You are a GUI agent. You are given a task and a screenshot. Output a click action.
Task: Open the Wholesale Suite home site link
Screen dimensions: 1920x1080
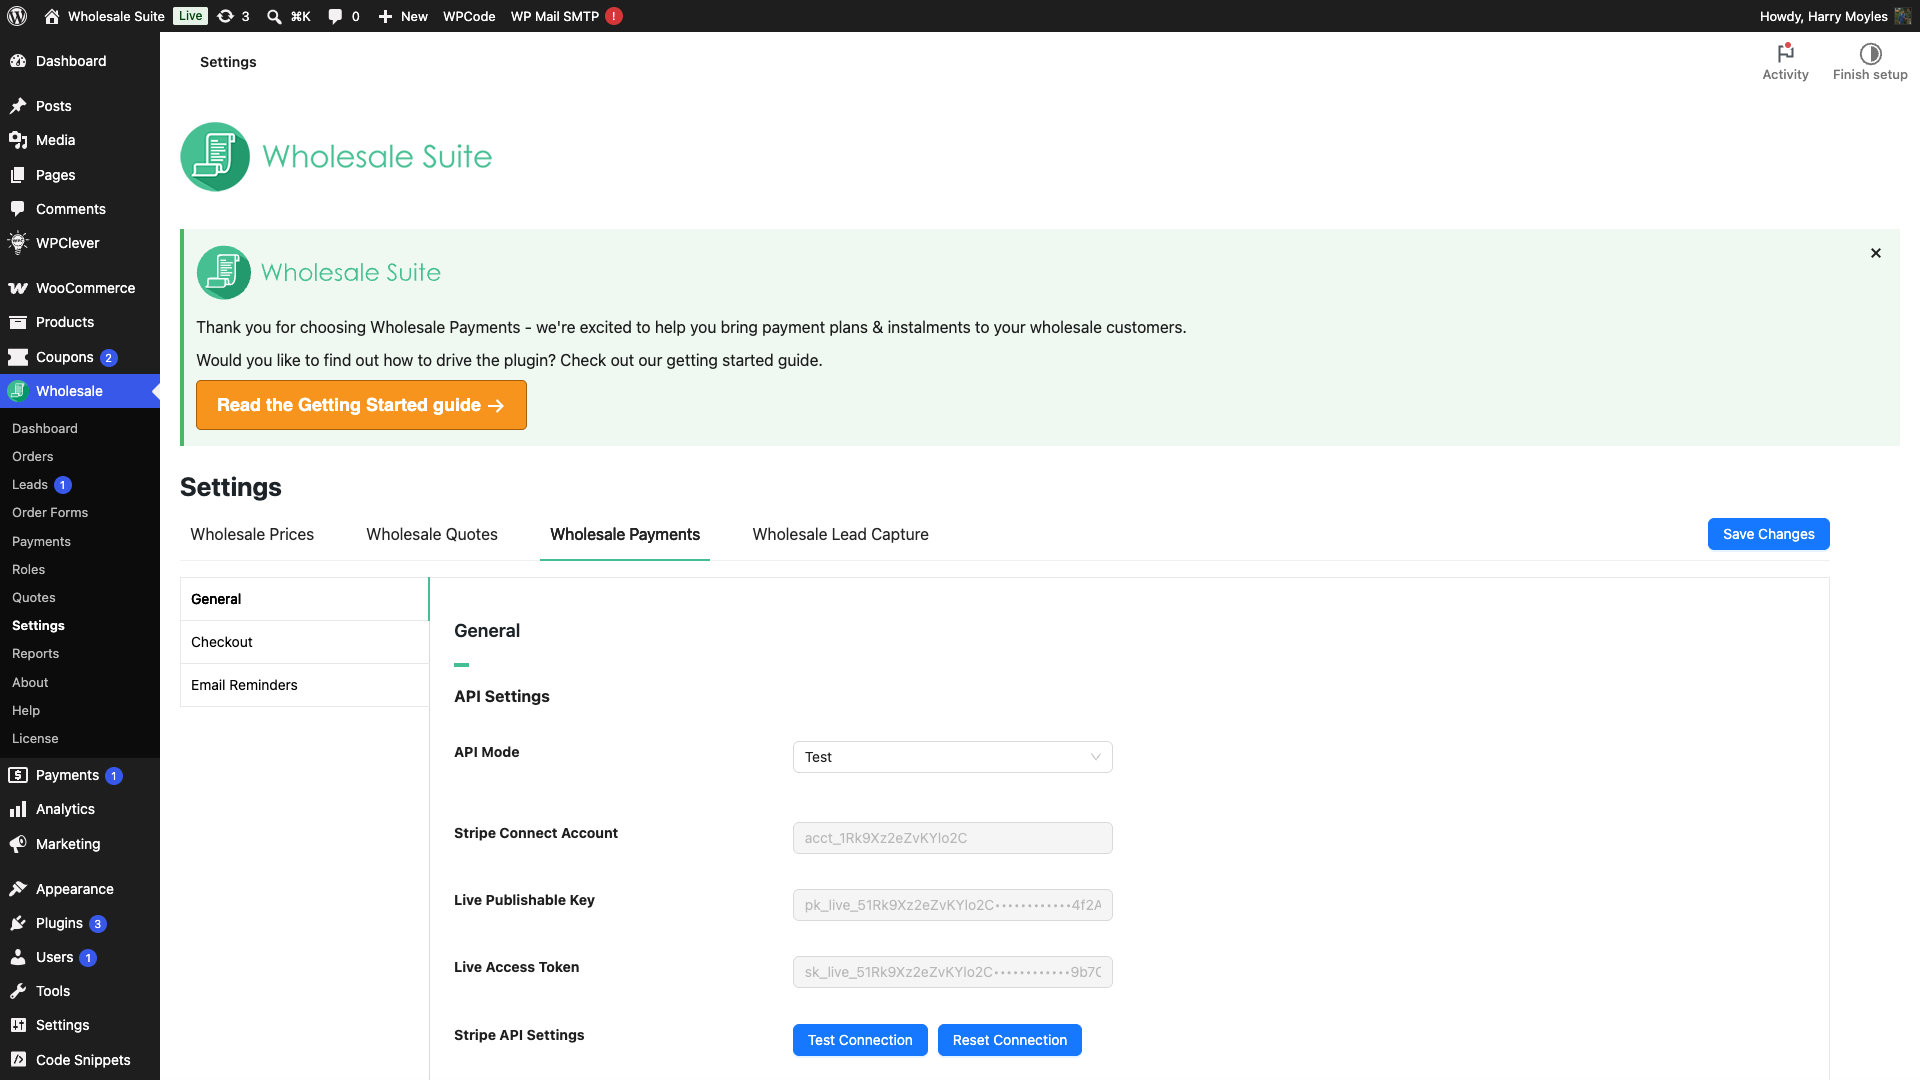pos(105,16)
